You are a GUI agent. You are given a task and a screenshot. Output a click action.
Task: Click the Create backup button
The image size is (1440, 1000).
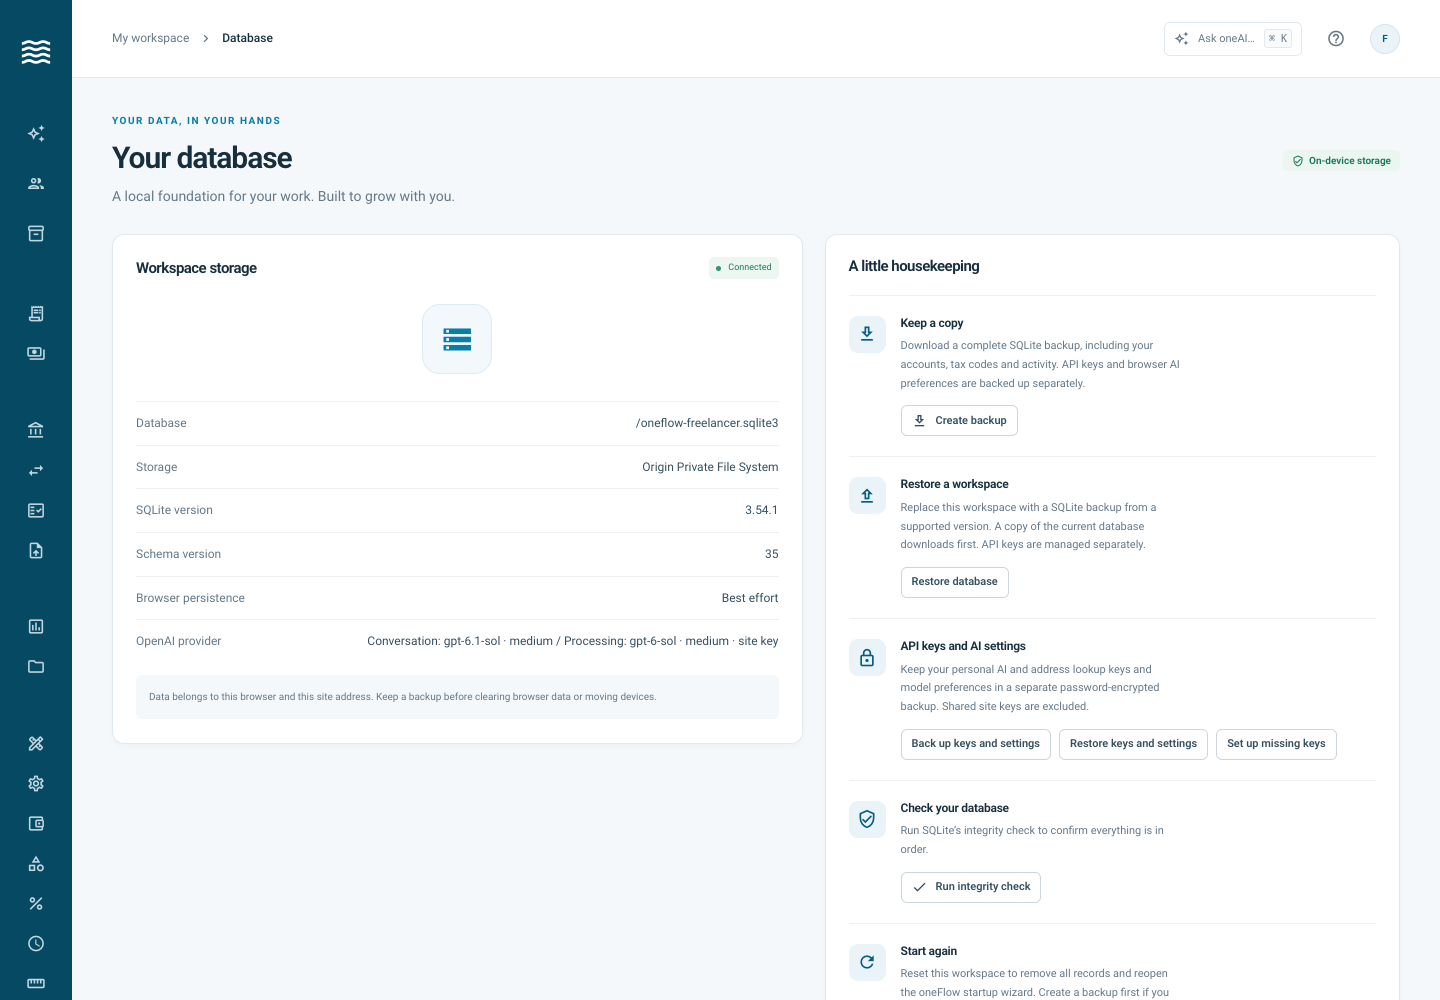(x=959, y=421)
